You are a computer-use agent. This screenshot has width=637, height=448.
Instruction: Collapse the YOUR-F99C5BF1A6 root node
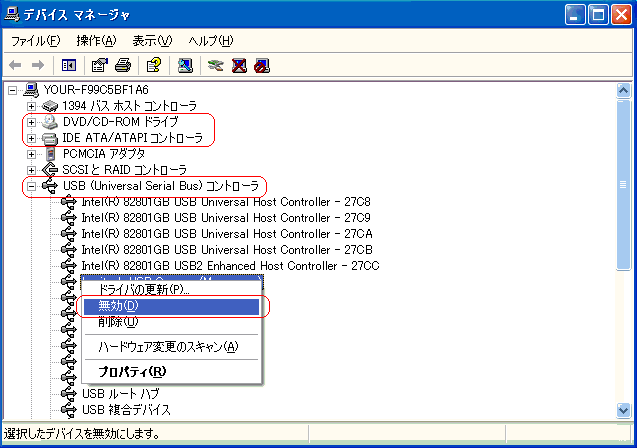click(13, 90)
